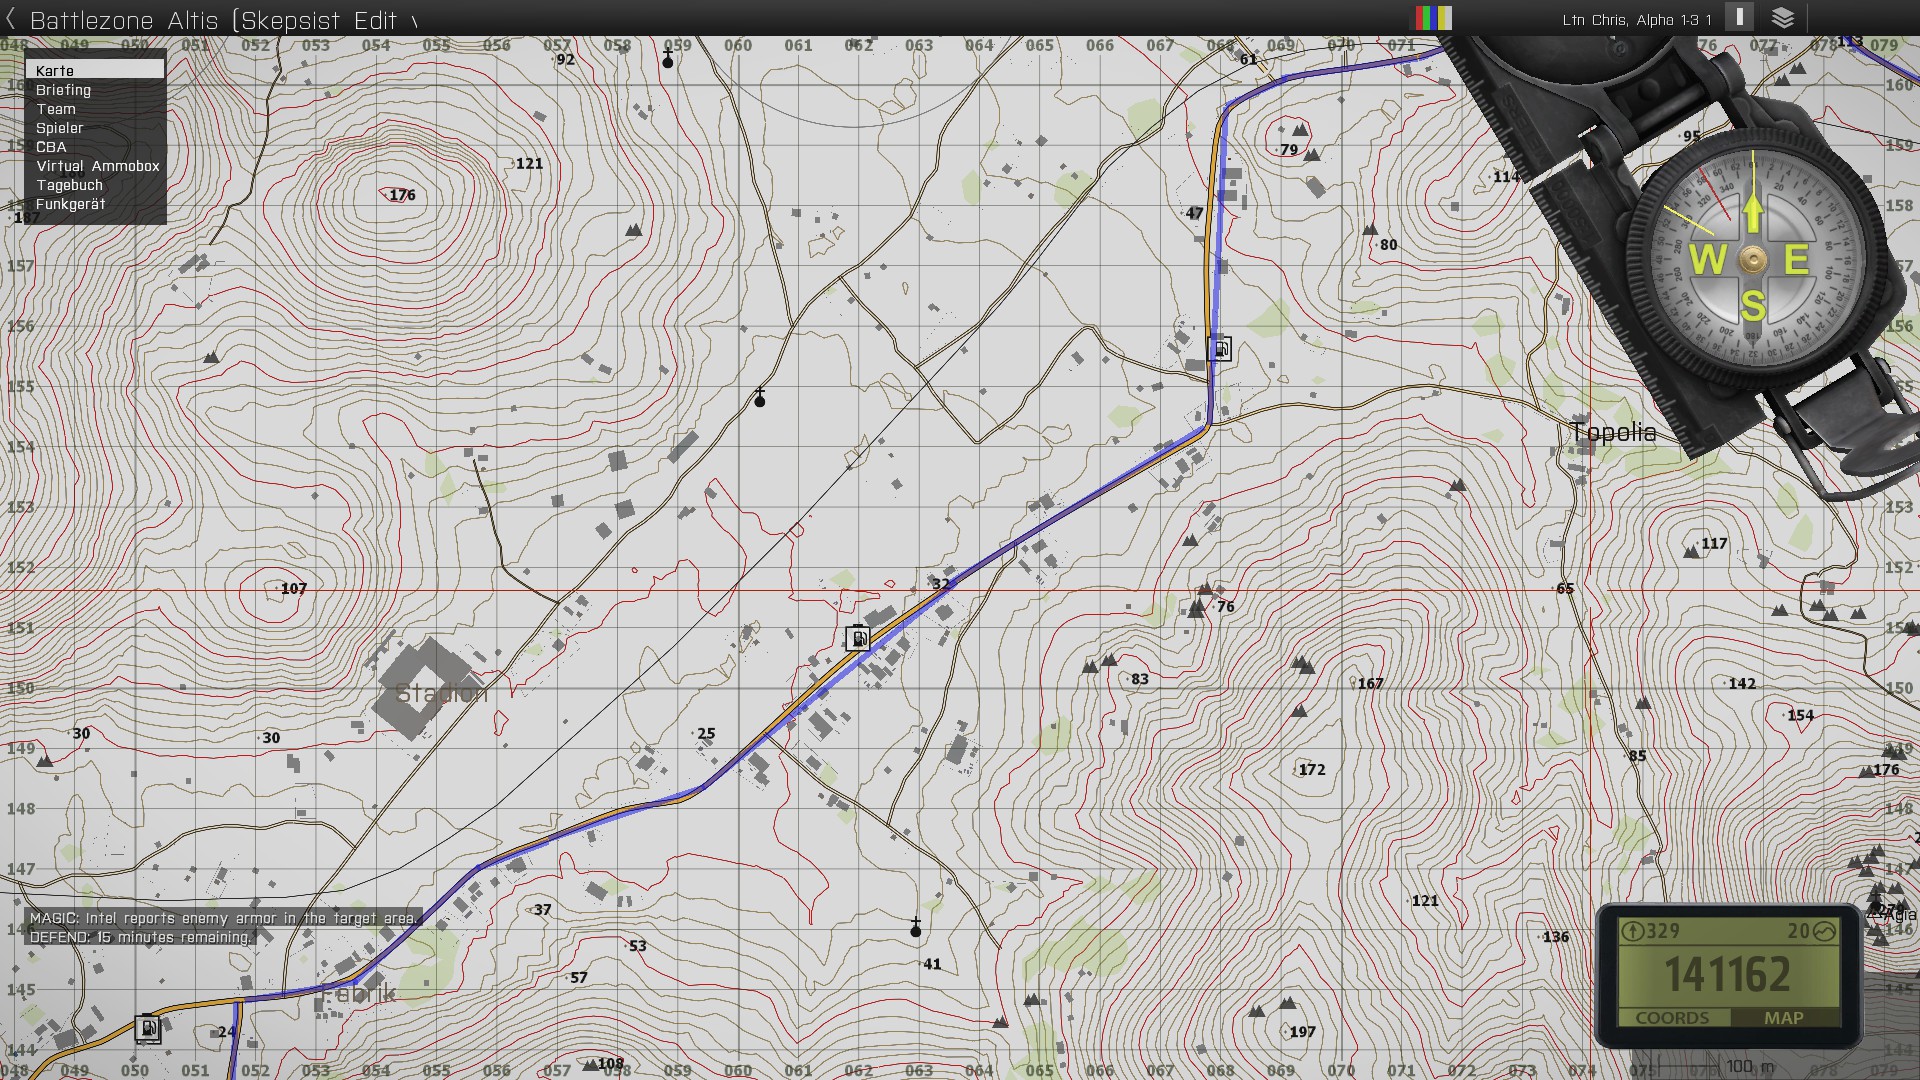Click height marker 114
Viewport: 1920px width, 1080px height.
[x=1505, y=177]
